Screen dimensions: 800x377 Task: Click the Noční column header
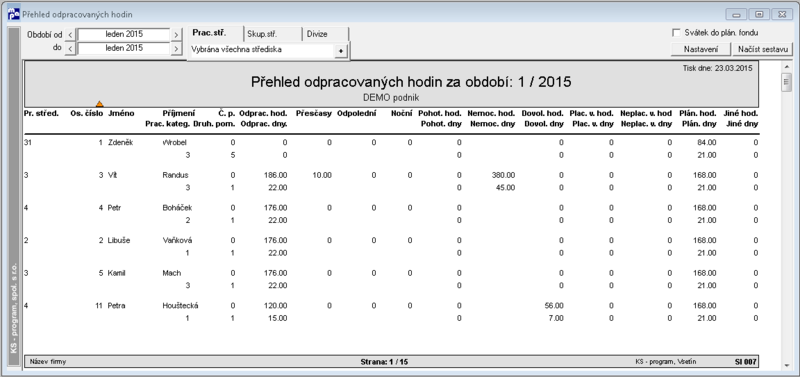tap(402, 113)
